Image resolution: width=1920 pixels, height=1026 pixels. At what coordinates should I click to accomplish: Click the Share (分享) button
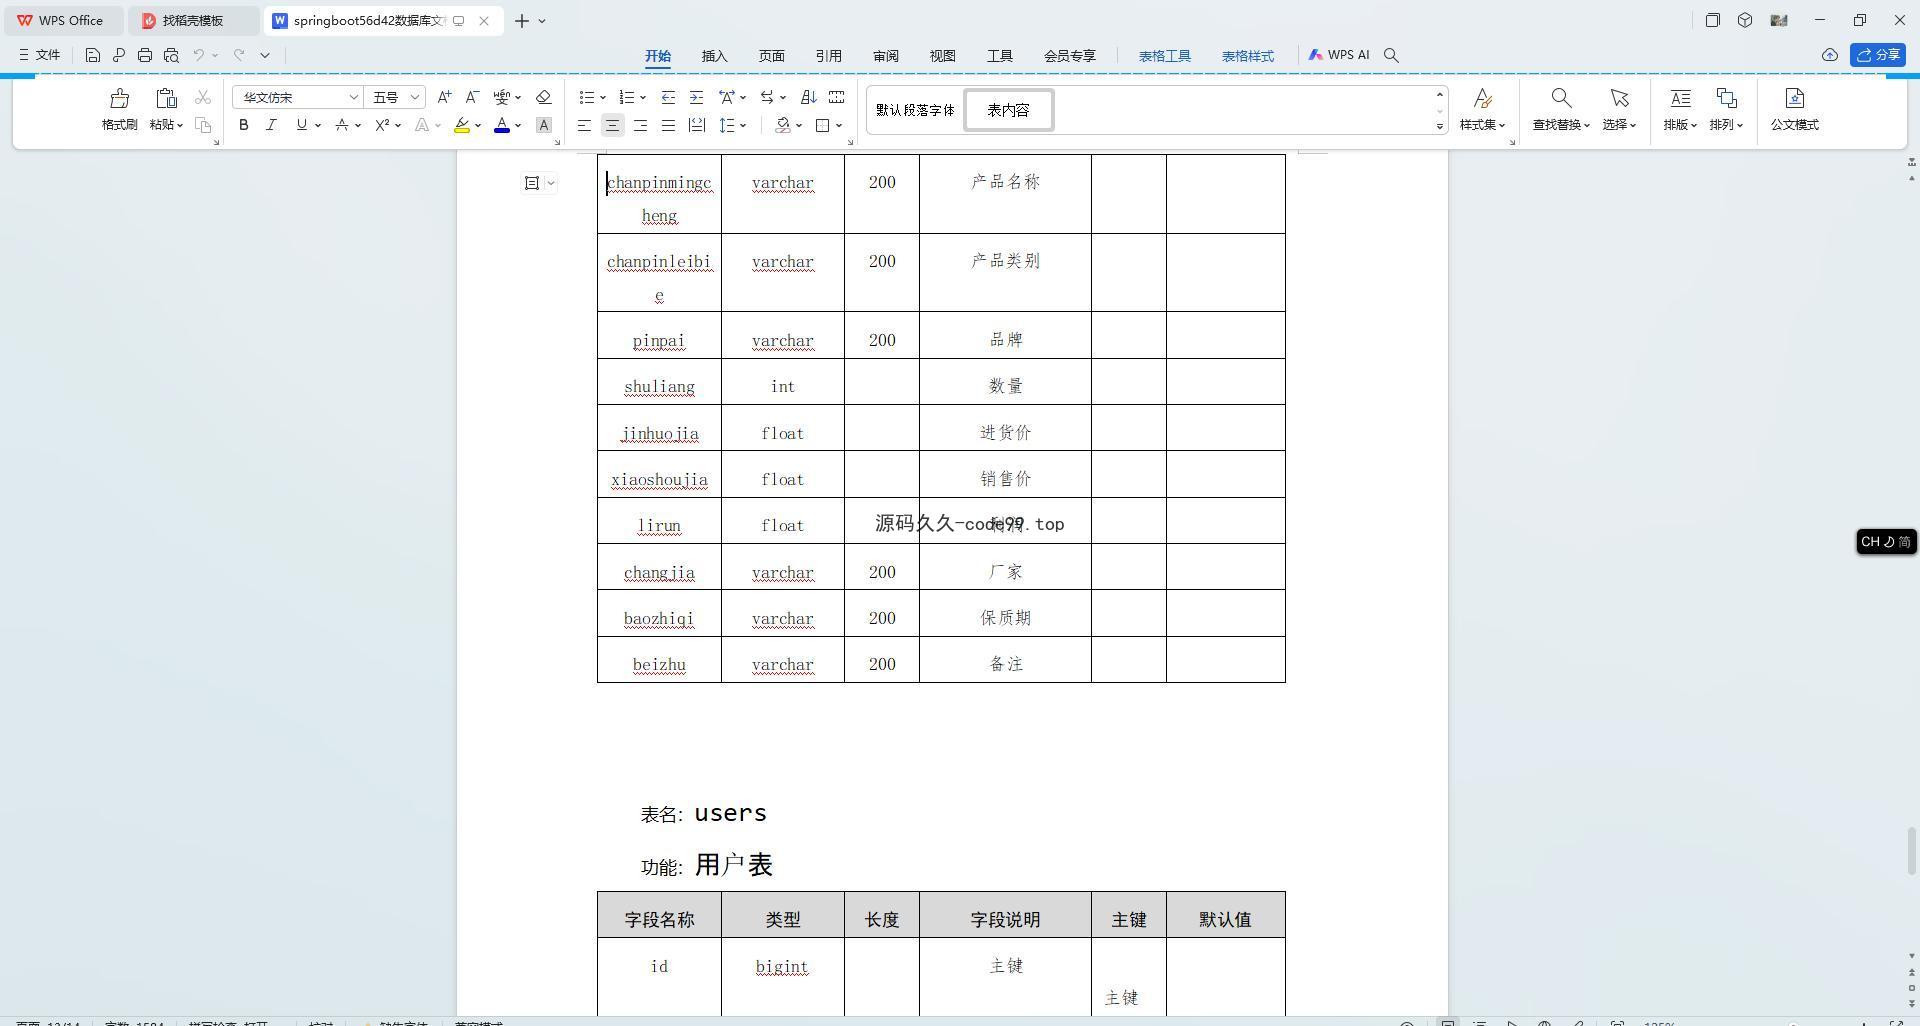1877,55
